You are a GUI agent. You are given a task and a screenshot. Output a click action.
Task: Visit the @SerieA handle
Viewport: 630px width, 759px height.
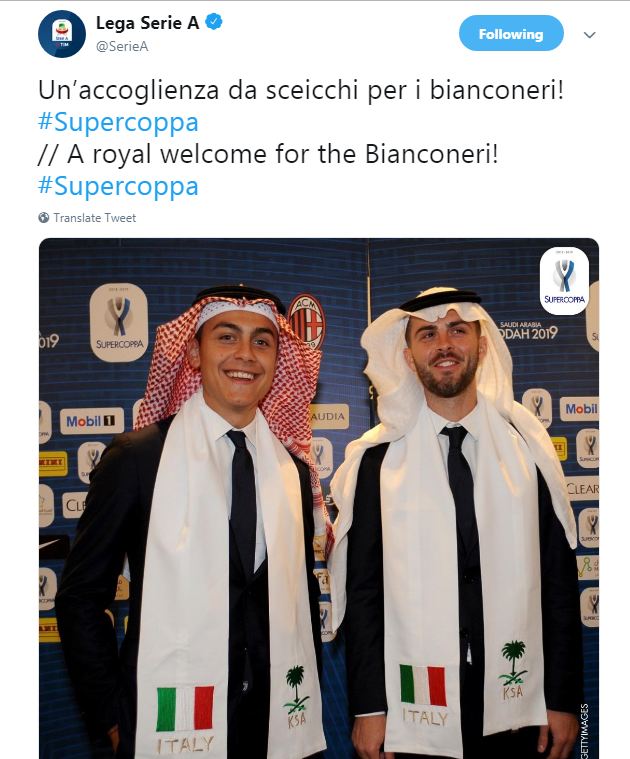click(122, 46)
